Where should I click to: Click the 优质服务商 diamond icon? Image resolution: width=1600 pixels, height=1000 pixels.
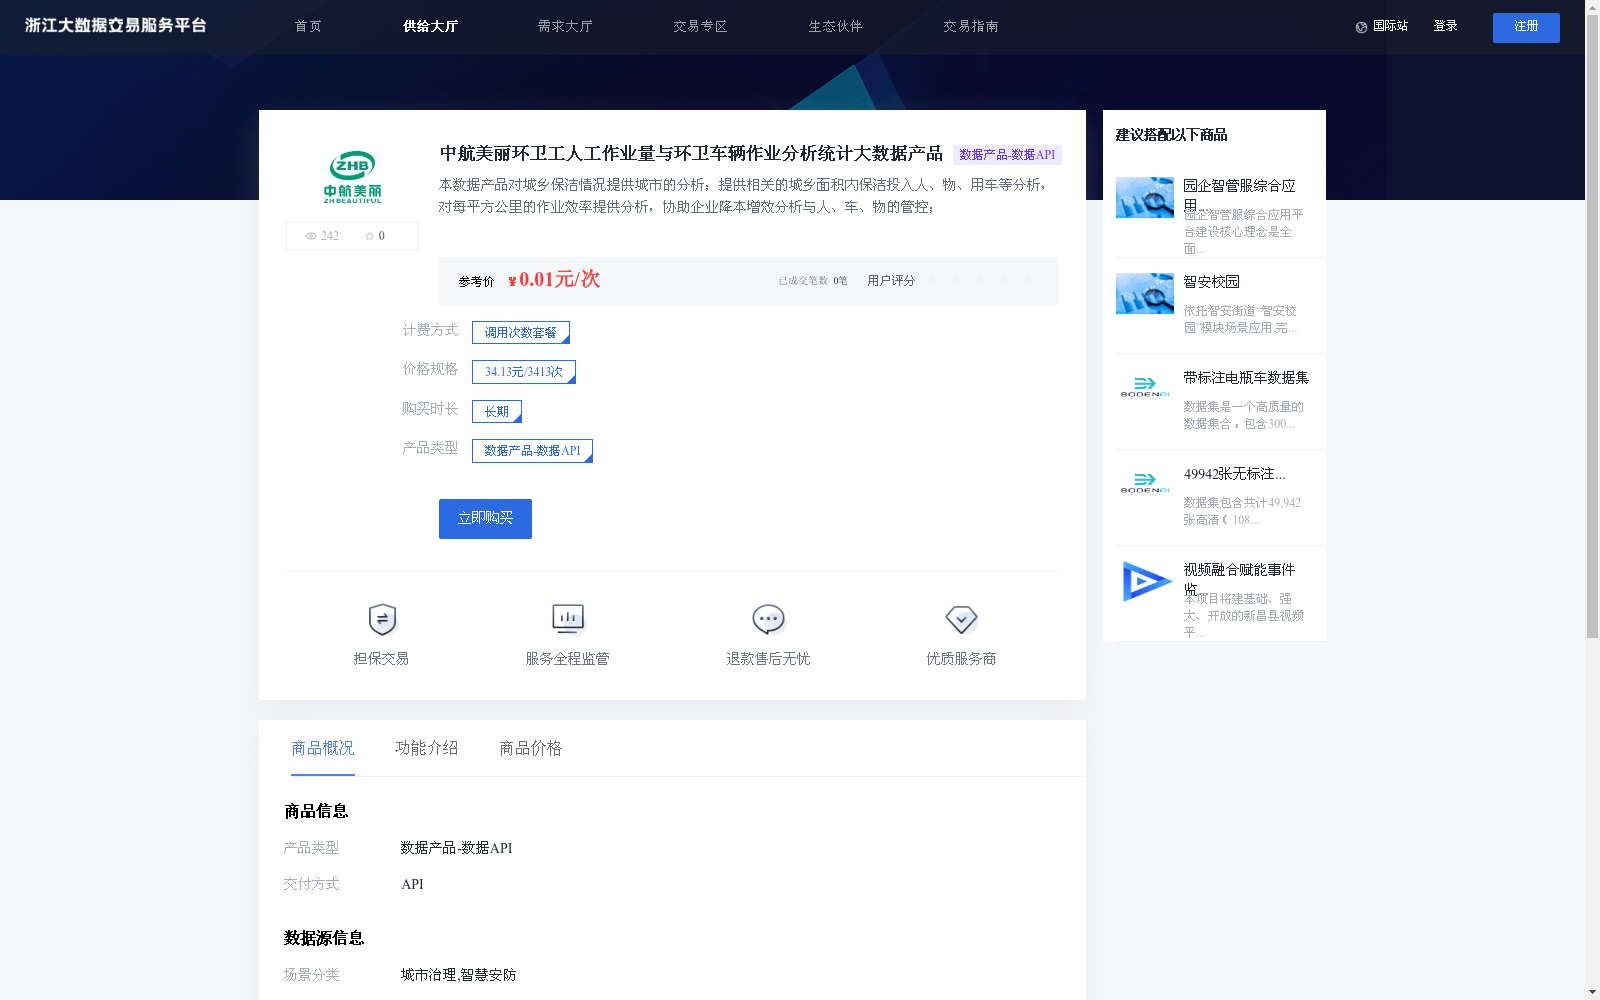click(x=961, y=620)
